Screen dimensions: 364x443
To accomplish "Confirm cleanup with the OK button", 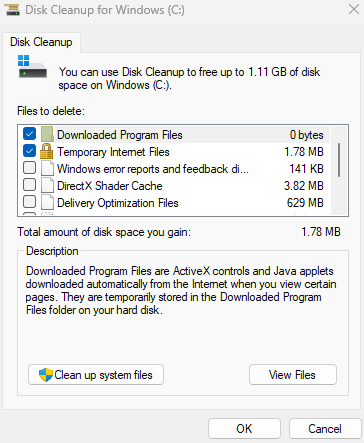I will click(244, 429).
